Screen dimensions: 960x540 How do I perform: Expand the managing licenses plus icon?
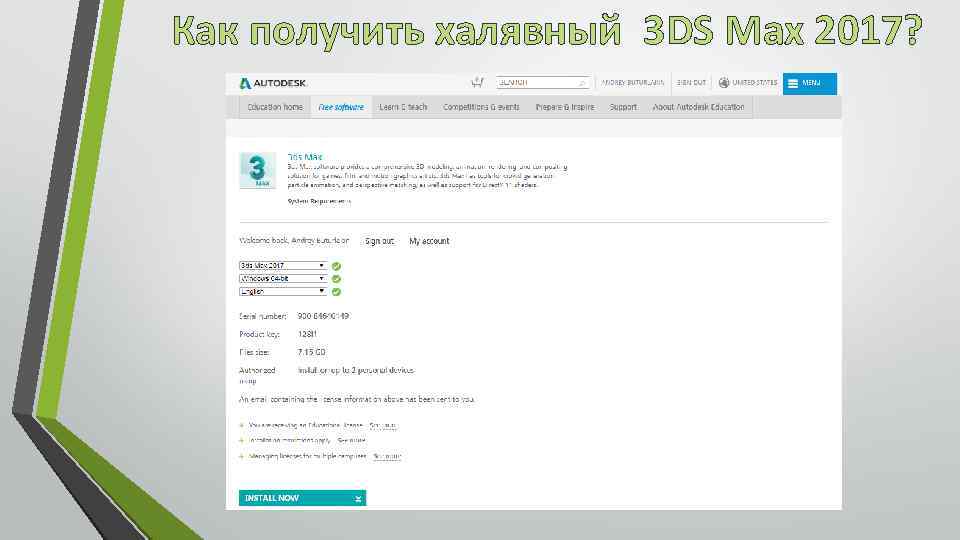pos(242,456)
